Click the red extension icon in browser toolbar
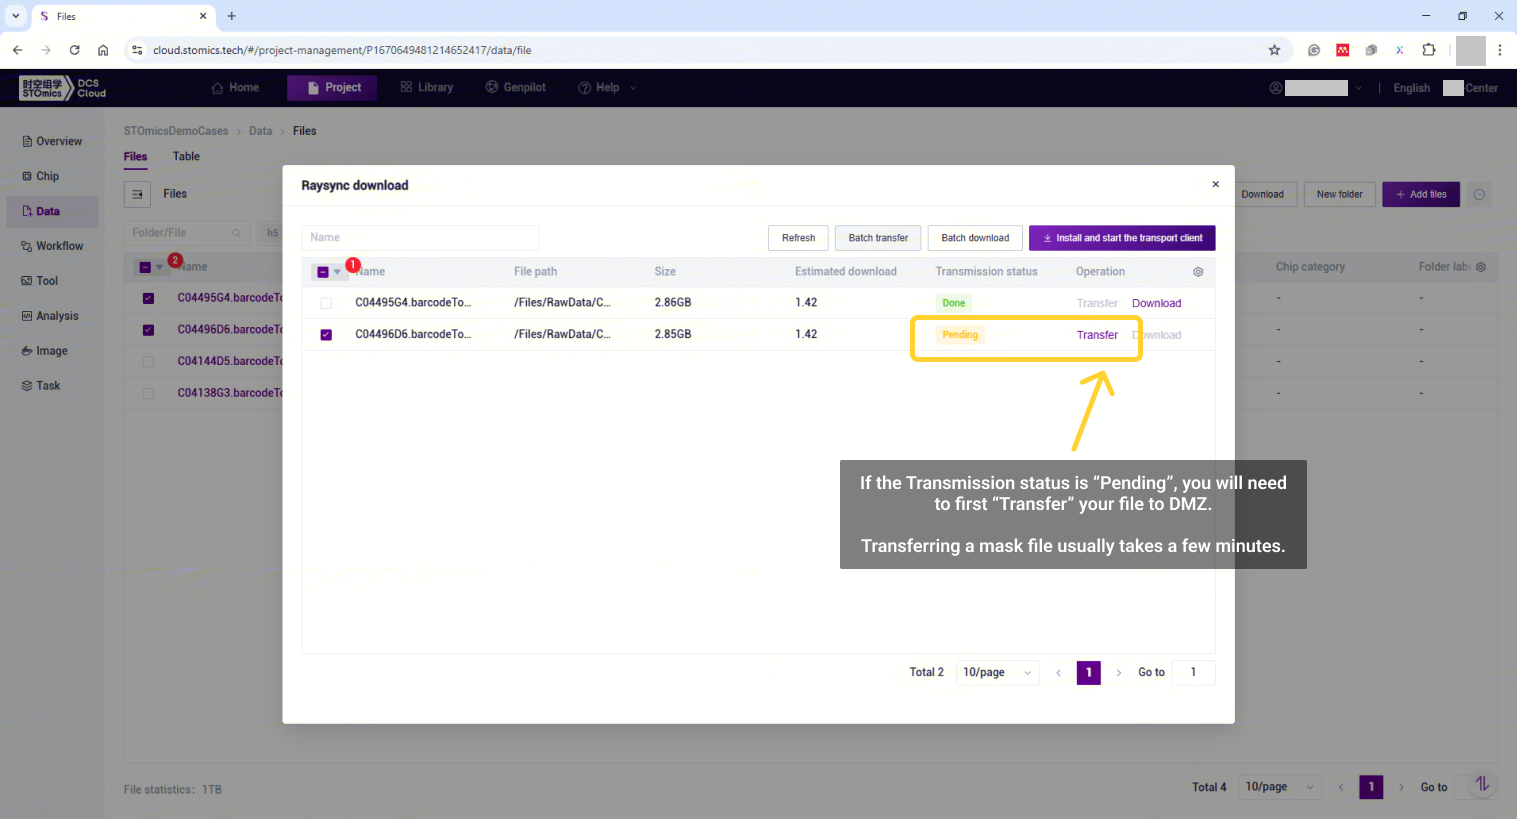Screen dimensions: 1517x819 (1343, 50)
